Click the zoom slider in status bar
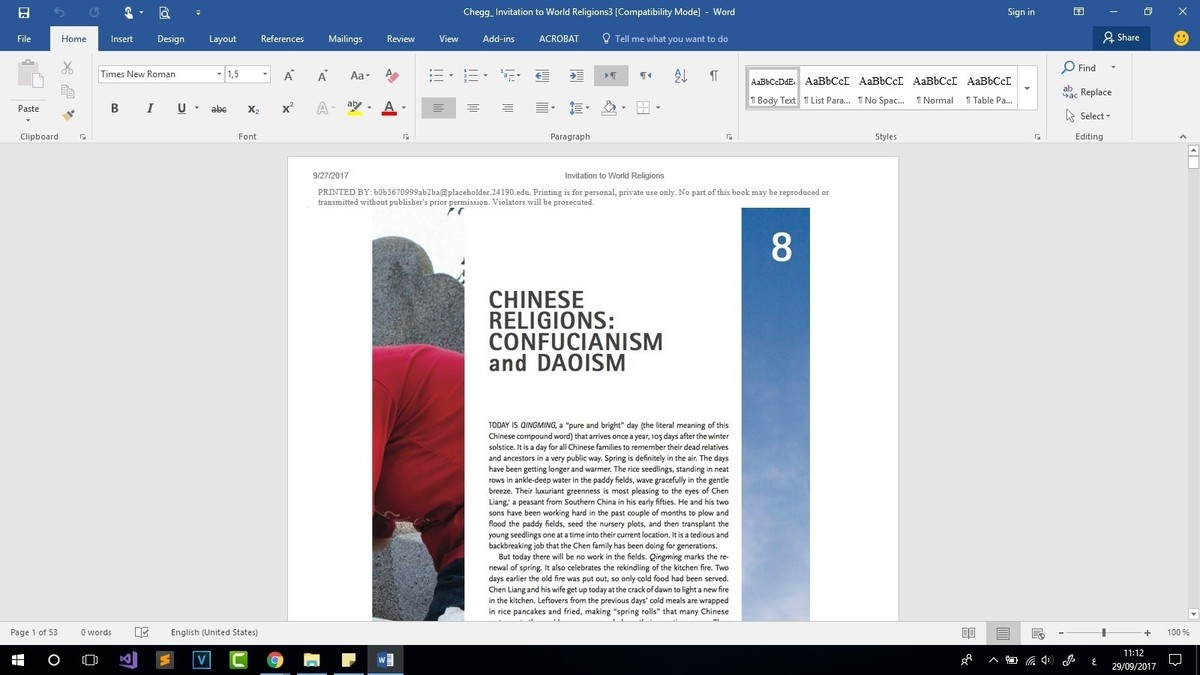Image resolution: width=1200 pixels, height=675 pixels. [x=1103, y=633]
